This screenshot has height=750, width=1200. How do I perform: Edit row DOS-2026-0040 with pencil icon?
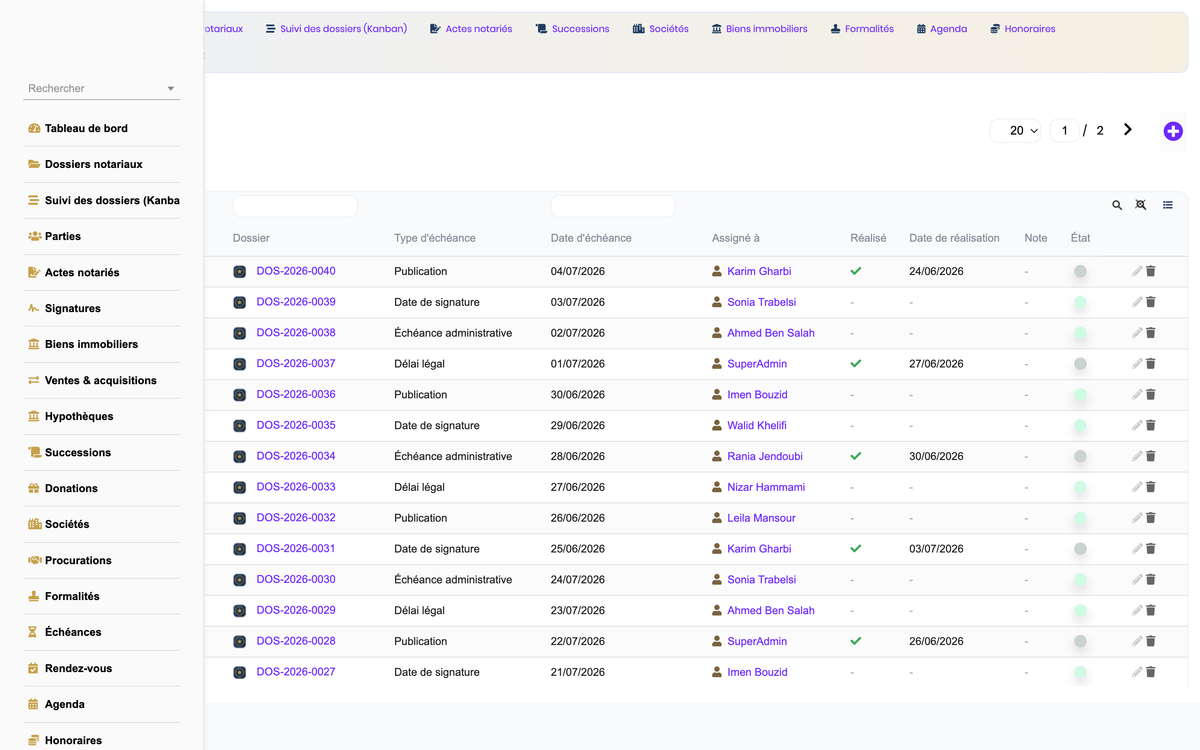[1137, 271]
